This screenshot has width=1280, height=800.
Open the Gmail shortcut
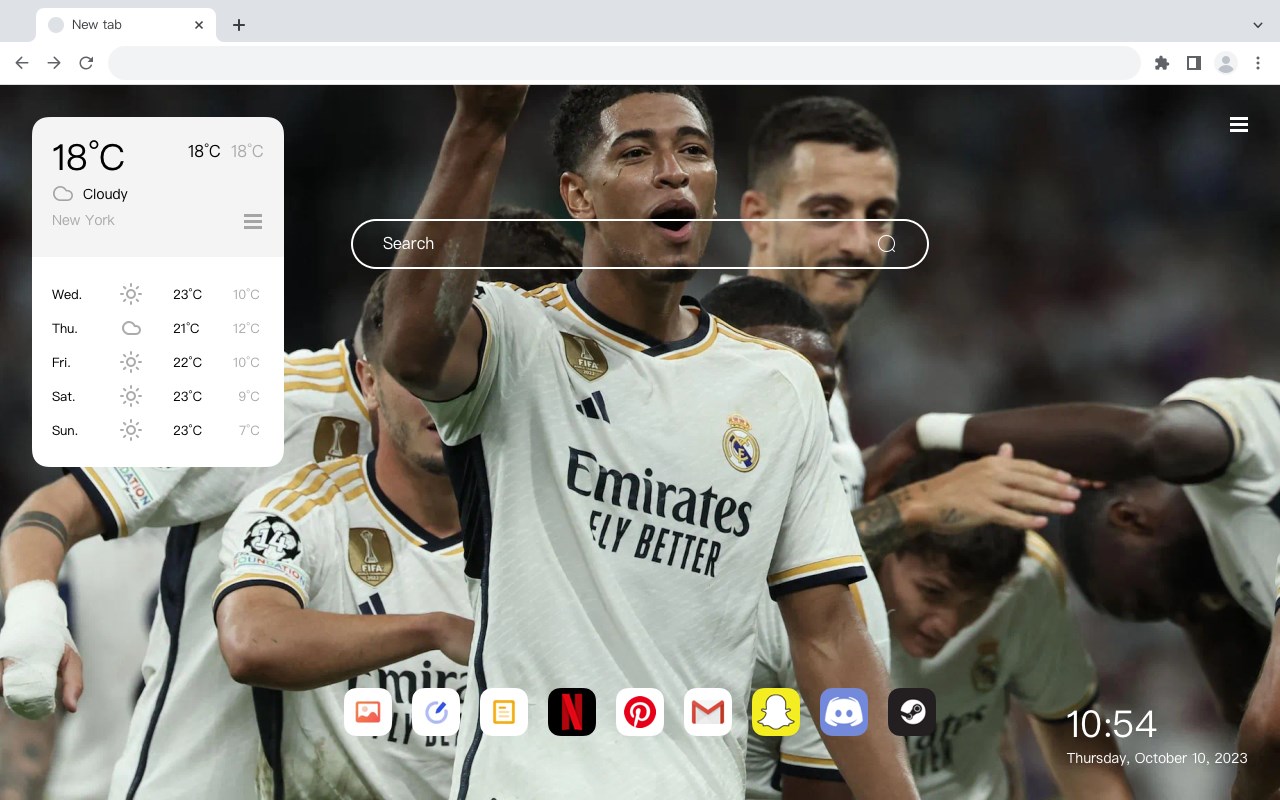coord(708,712)
